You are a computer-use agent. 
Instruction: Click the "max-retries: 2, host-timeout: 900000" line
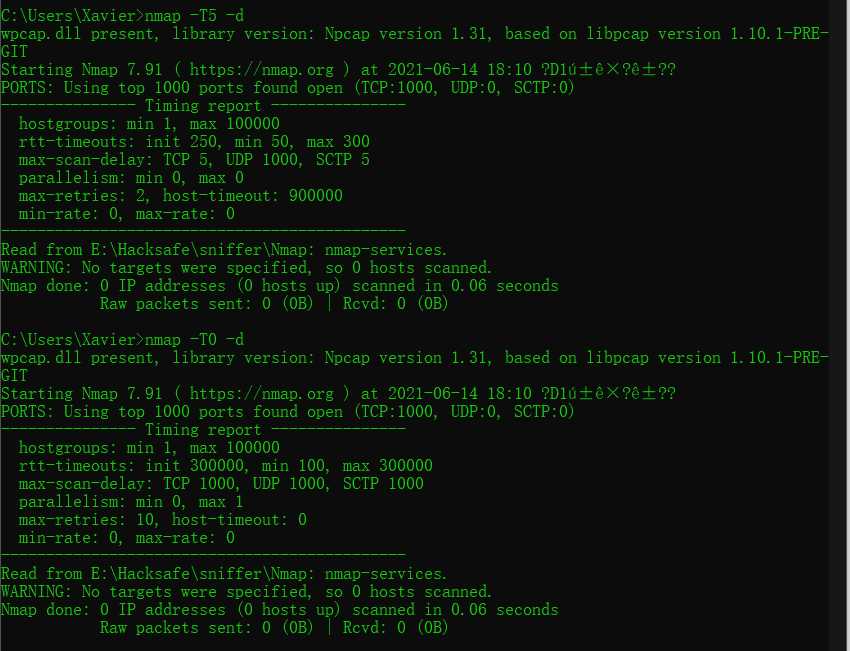click(180, 196)
